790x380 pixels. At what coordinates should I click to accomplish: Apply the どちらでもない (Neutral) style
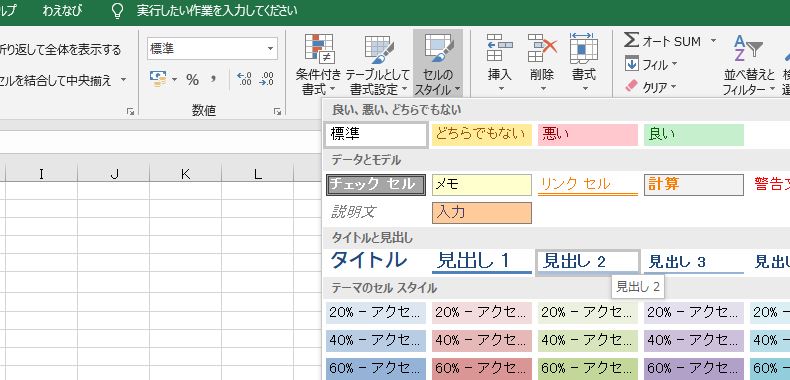pyautogui.click(x=482, y=135)
